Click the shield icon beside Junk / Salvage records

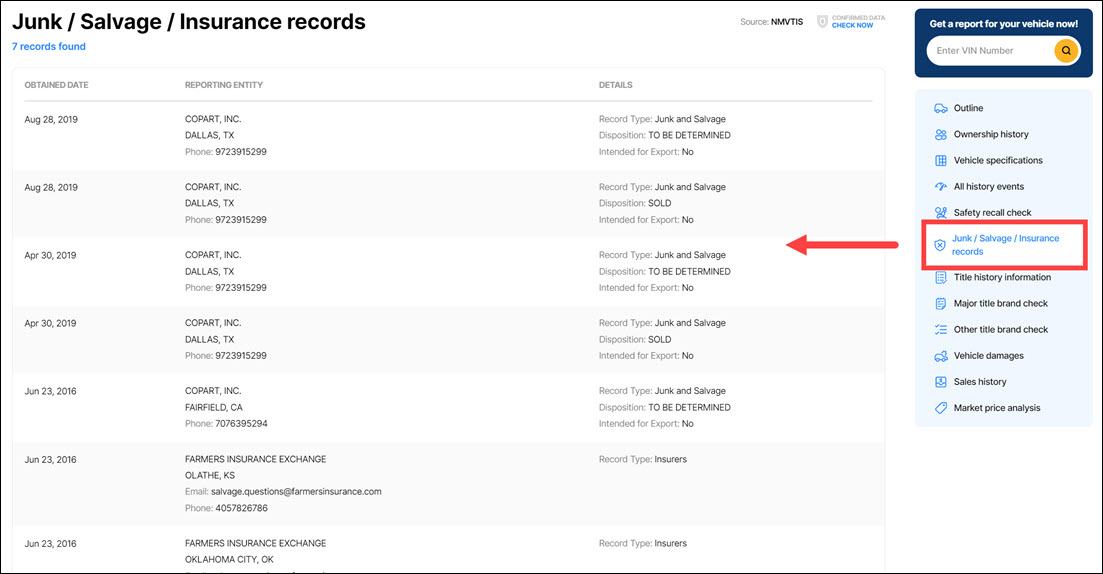coord(939,245)
